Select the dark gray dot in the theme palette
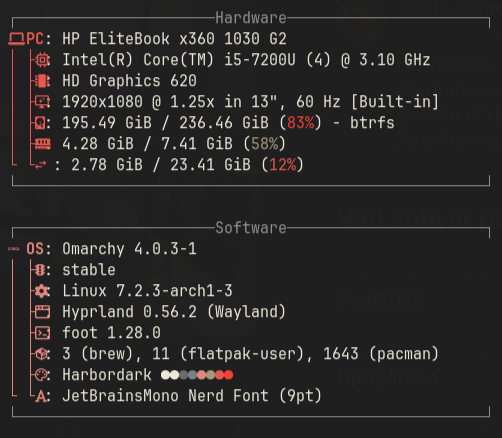 (184, 375)
